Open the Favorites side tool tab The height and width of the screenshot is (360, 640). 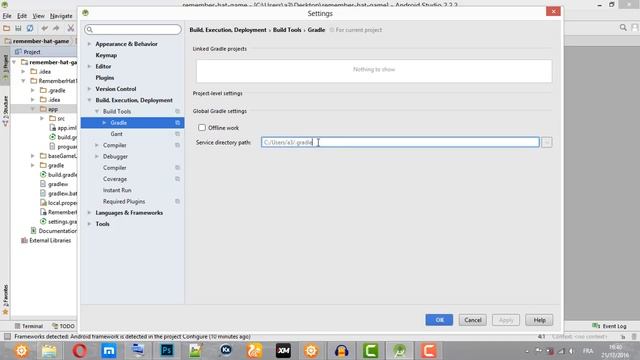coord(5,299)
